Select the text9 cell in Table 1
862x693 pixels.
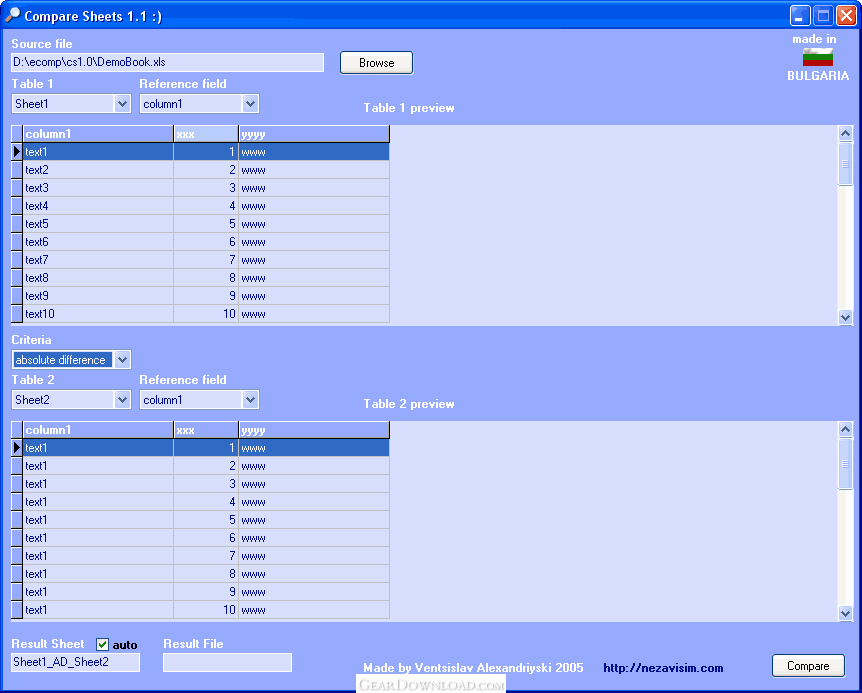tap(98, 296)
